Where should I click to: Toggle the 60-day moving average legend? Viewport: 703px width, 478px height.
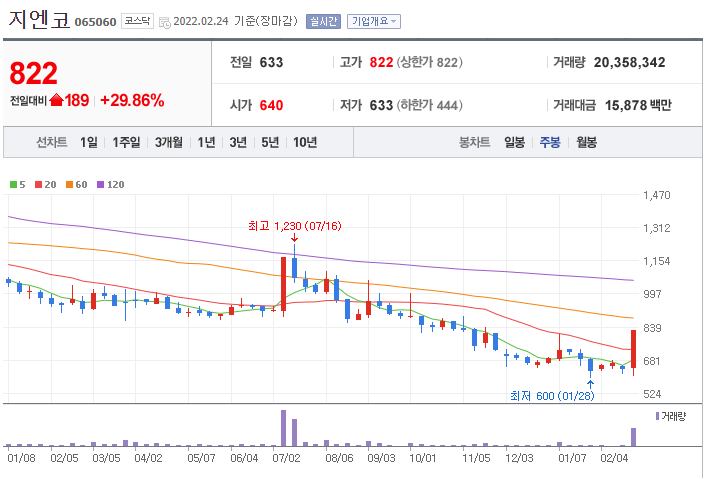coord(76,184)
